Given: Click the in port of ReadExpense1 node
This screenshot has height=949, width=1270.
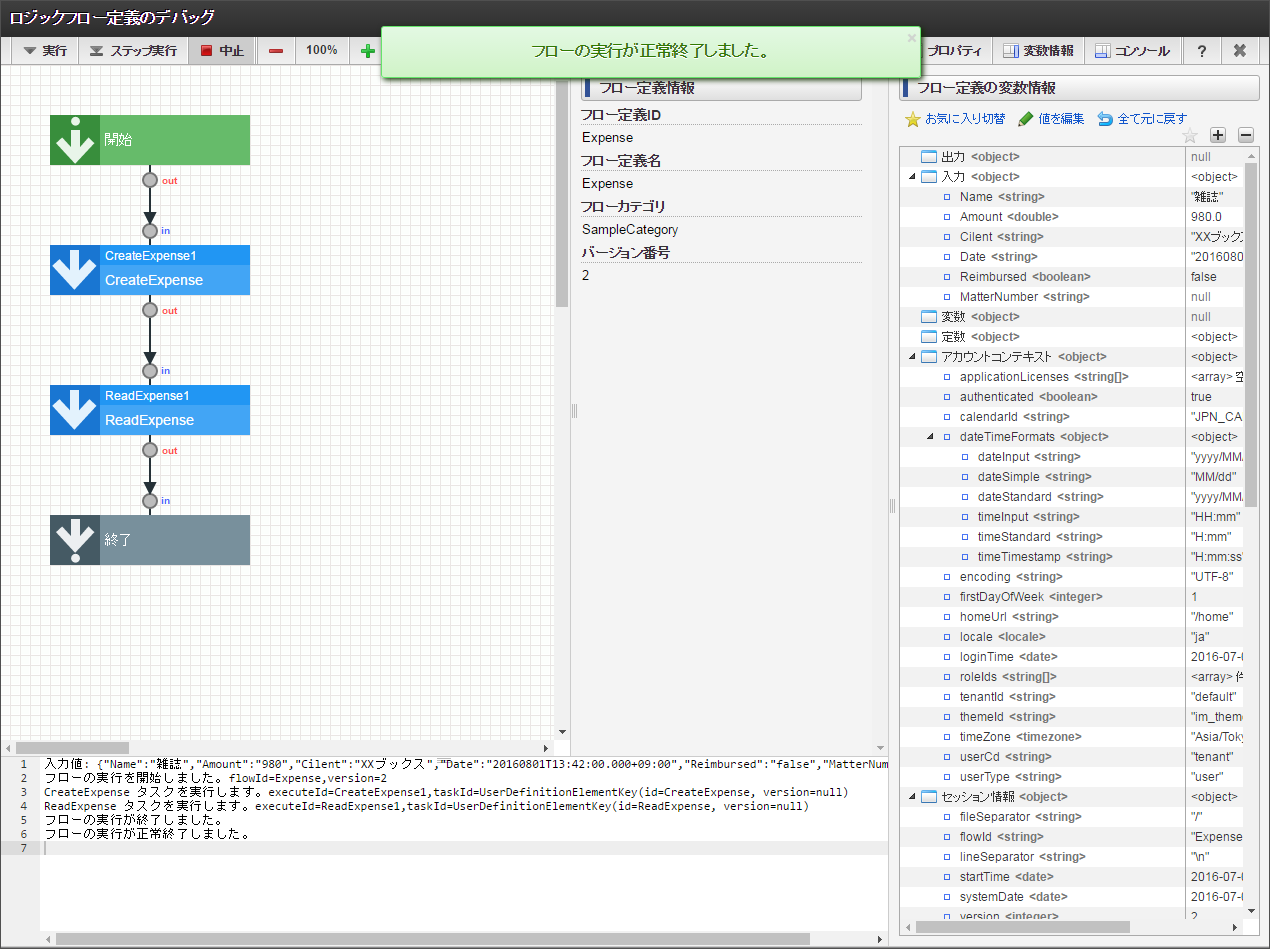Looking at the screenshot, I should [150, 371].
